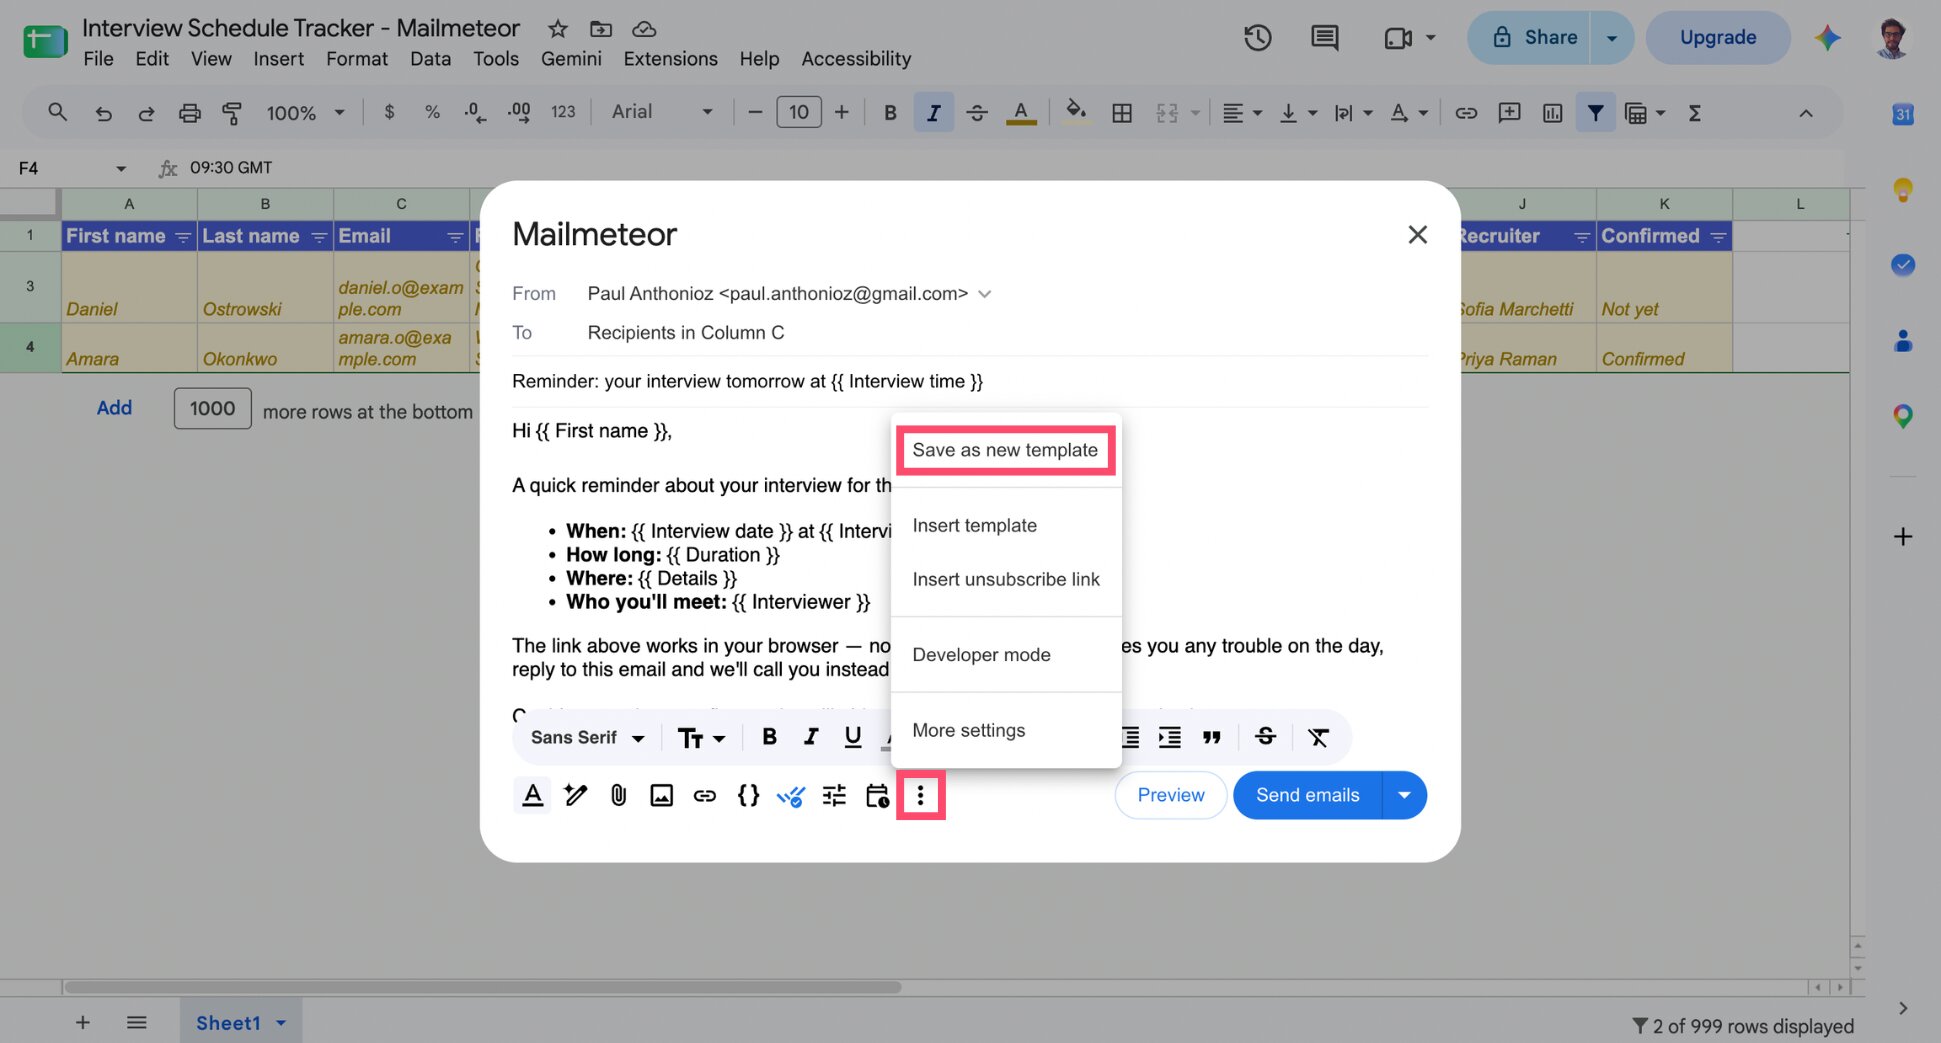1941x1043 pixels.
Task: Expand the From sender address dropdown
Action: [984, 294]
